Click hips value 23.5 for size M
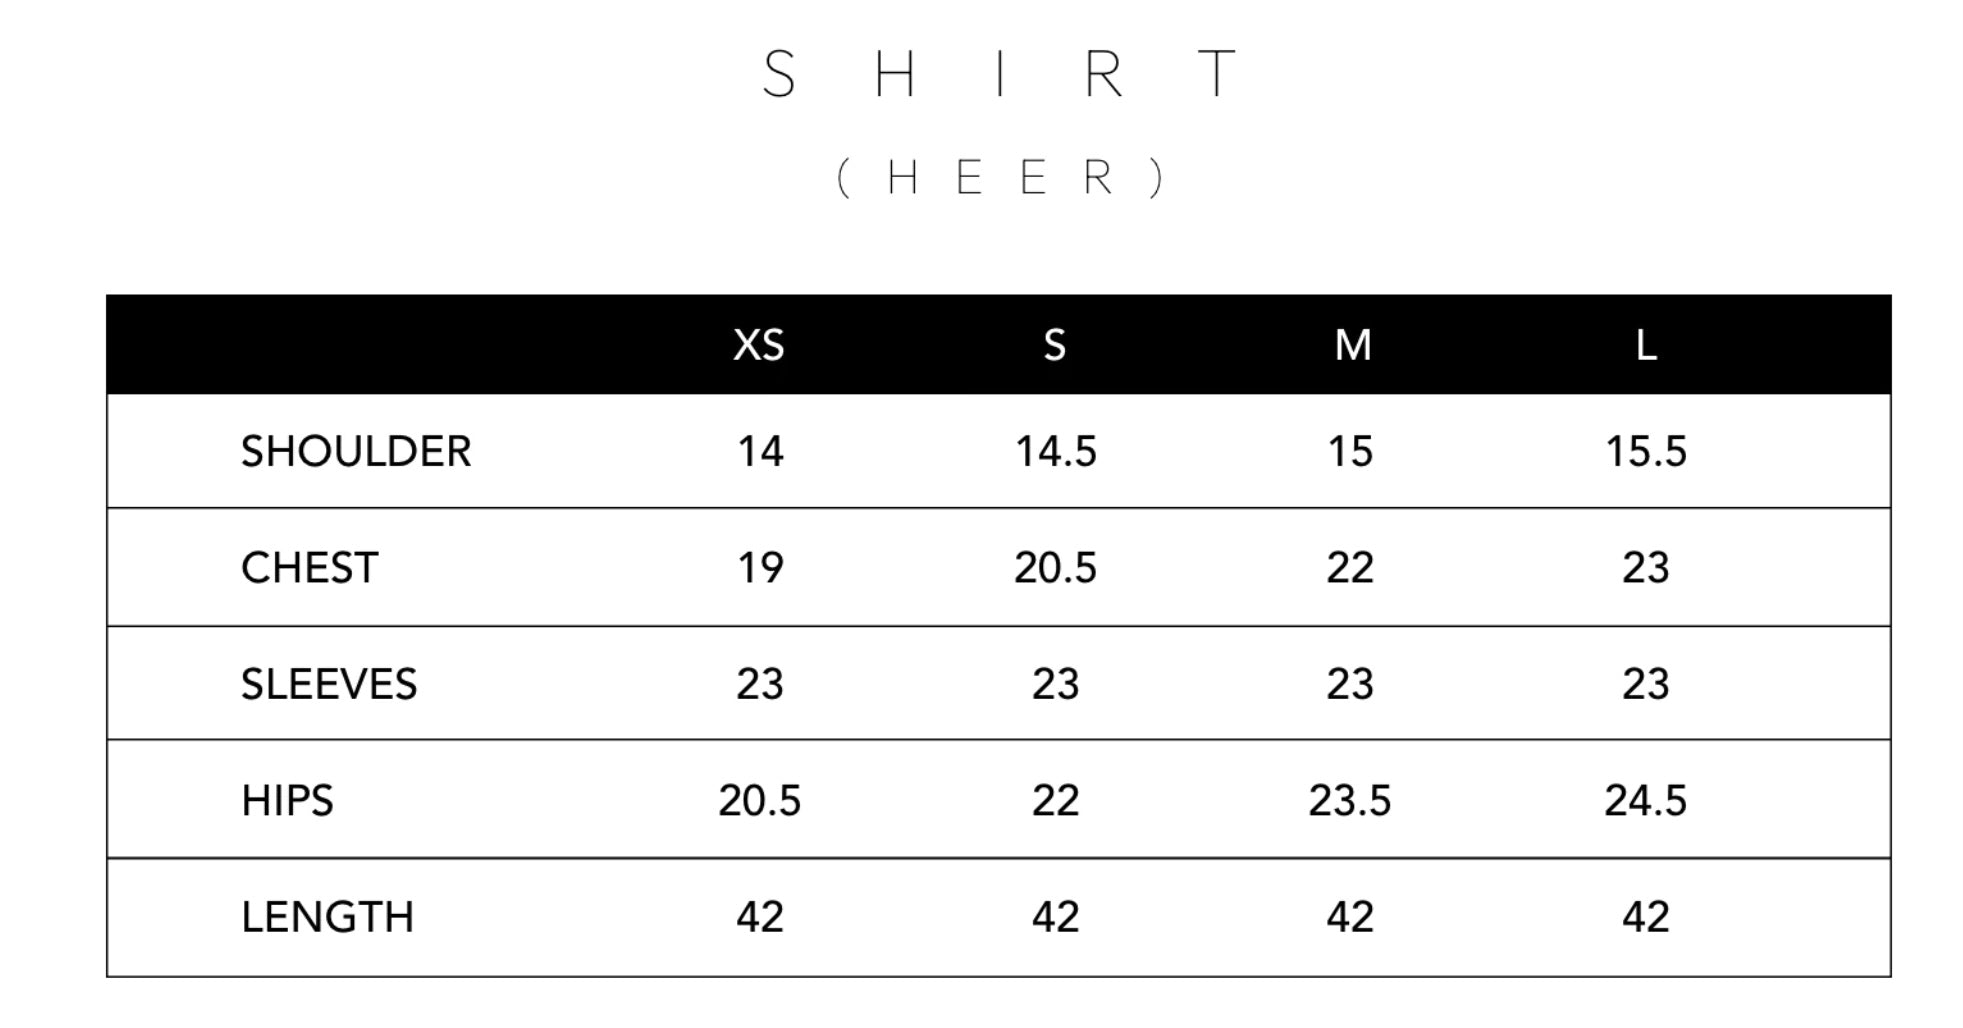Screen dimensions: 1963x1028 (1350, 800)
